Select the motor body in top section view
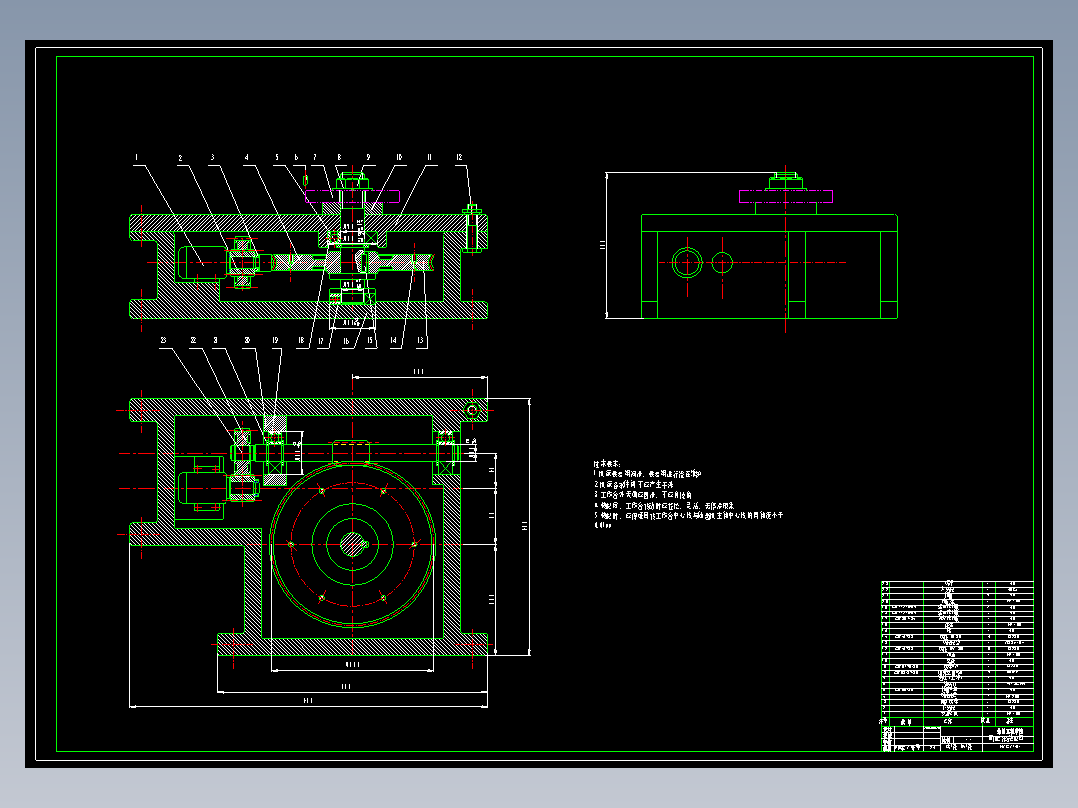This screenshot has width=1078, height=808. point(202,263)
